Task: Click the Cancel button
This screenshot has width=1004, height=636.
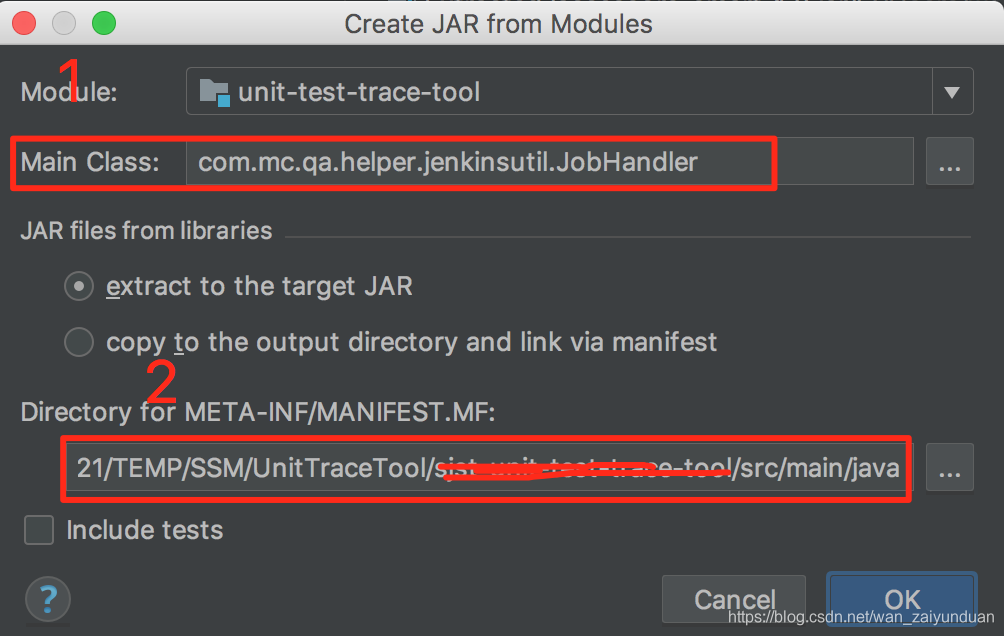Action: (734, 599)
